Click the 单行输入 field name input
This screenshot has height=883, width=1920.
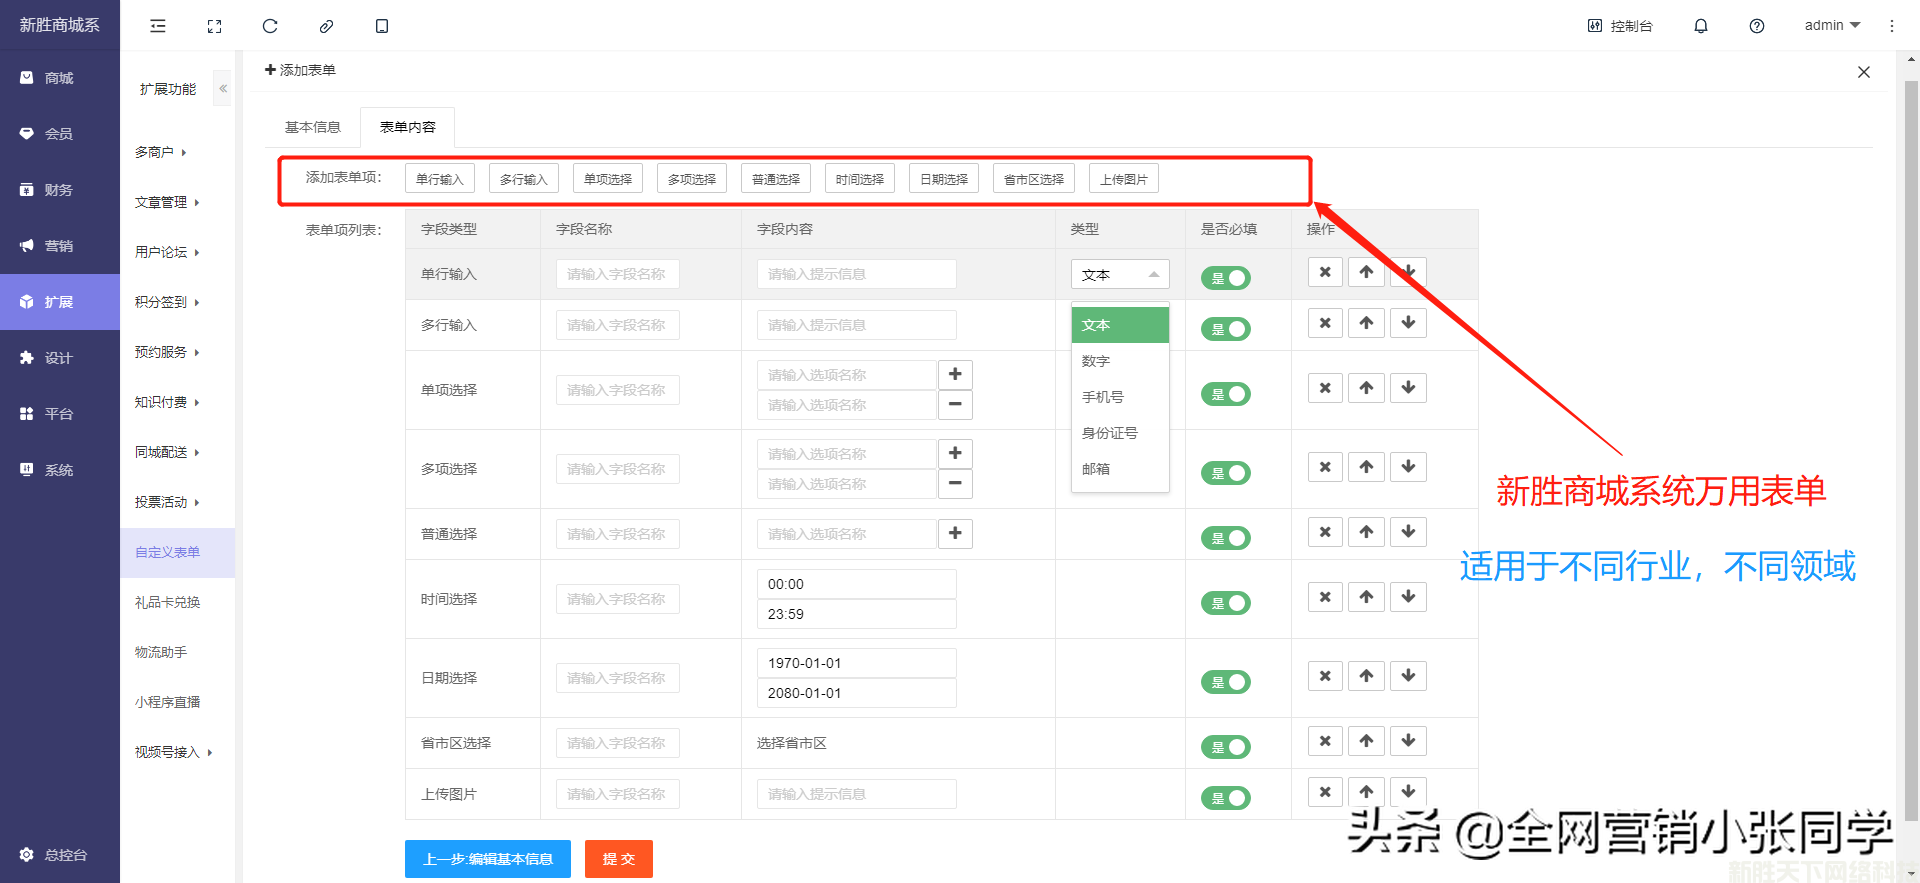(x=617, y=274)
